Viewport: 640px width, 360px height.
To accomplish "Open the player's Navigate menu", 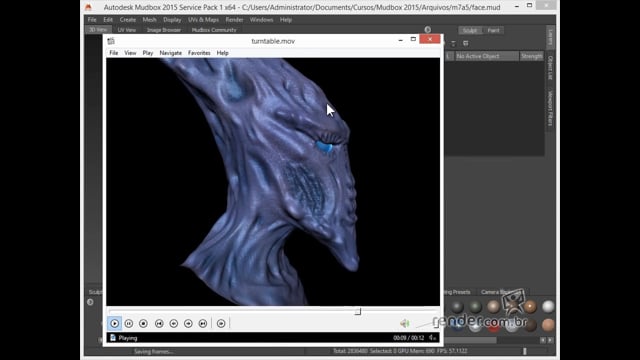I will pyautogui.click(x=171, y=53).
